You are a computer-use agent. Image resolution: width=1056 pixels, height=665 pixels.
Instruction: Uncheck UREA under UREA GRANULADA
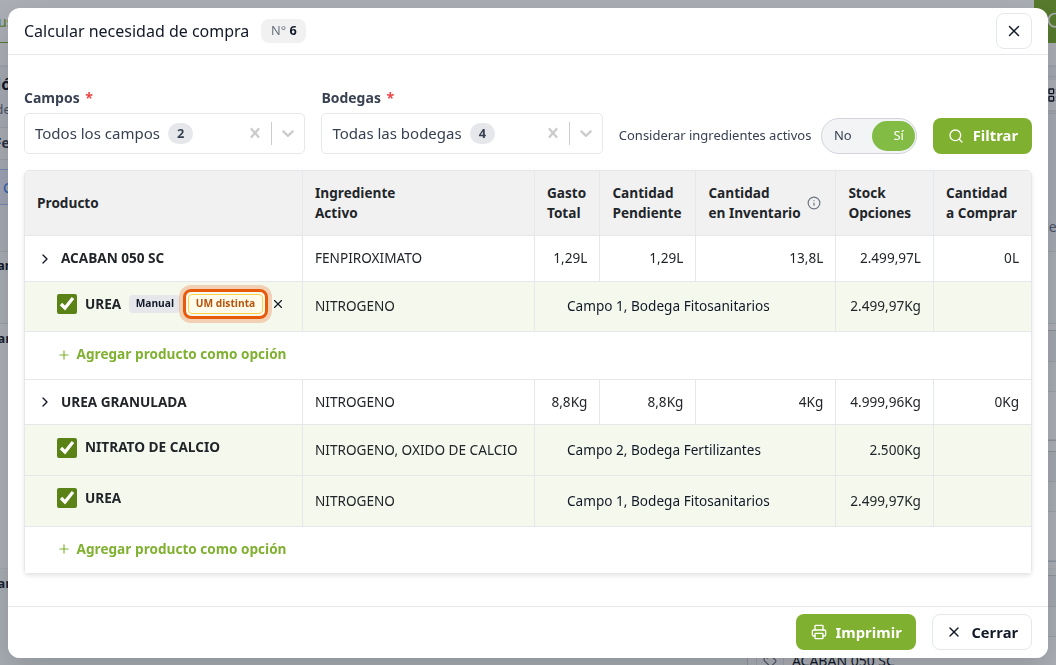(67, 499)
